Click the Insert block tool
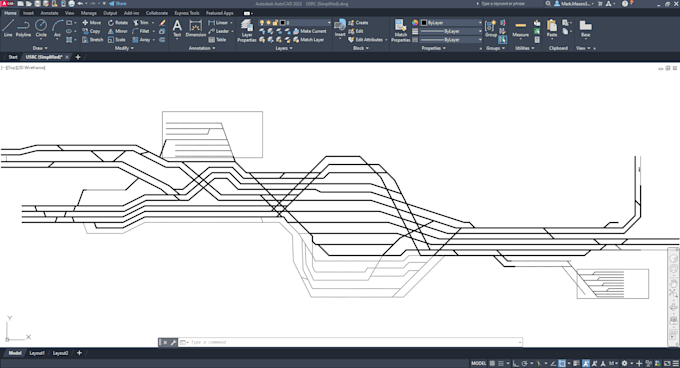 pos(340,28)
